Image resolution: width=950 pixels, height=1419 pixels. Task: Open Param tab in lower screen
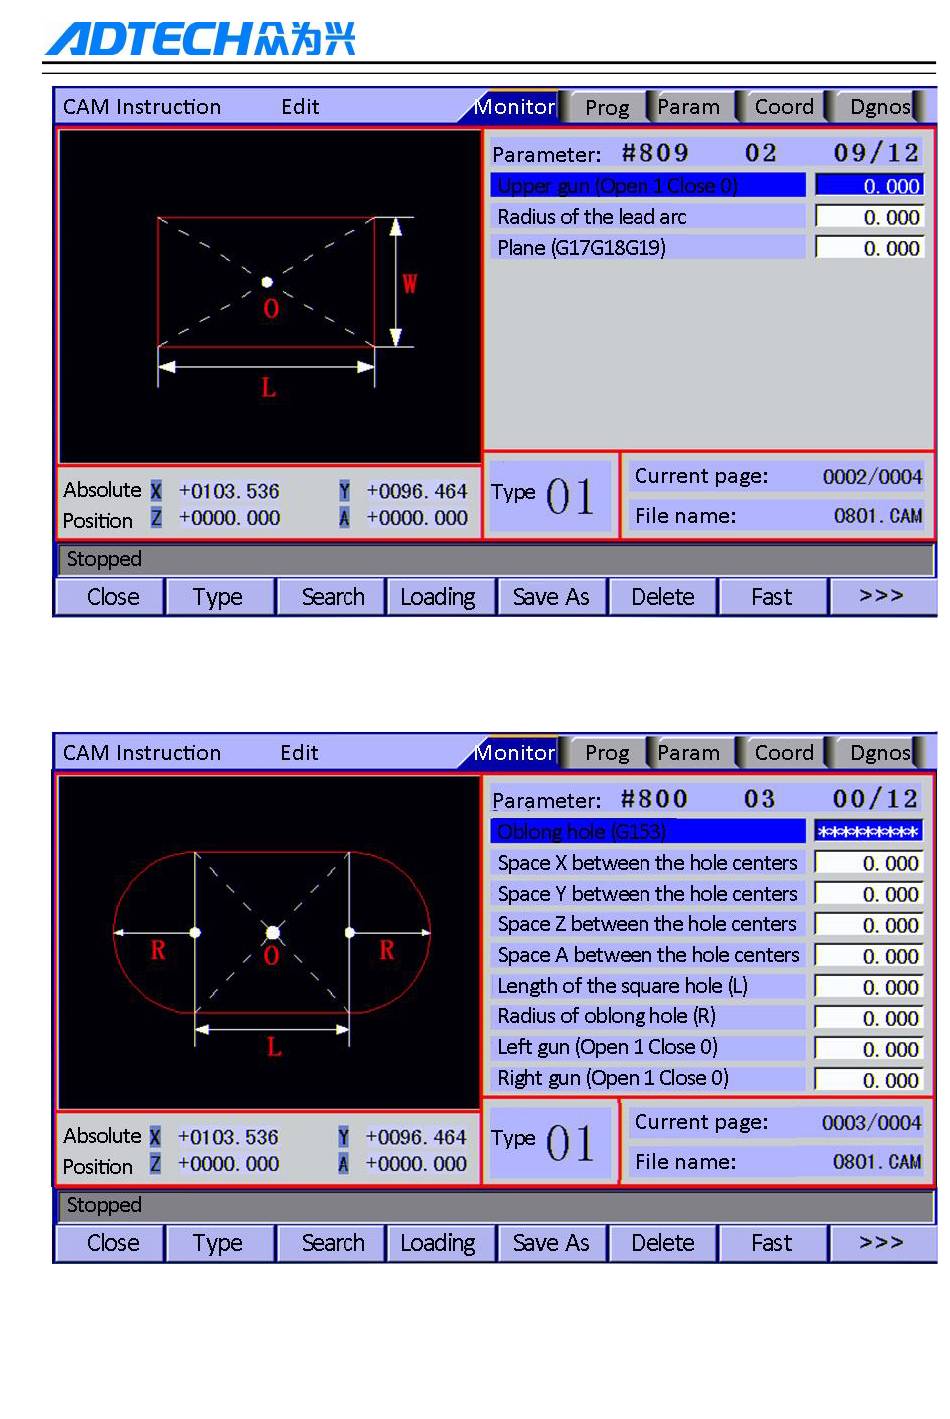689,753
